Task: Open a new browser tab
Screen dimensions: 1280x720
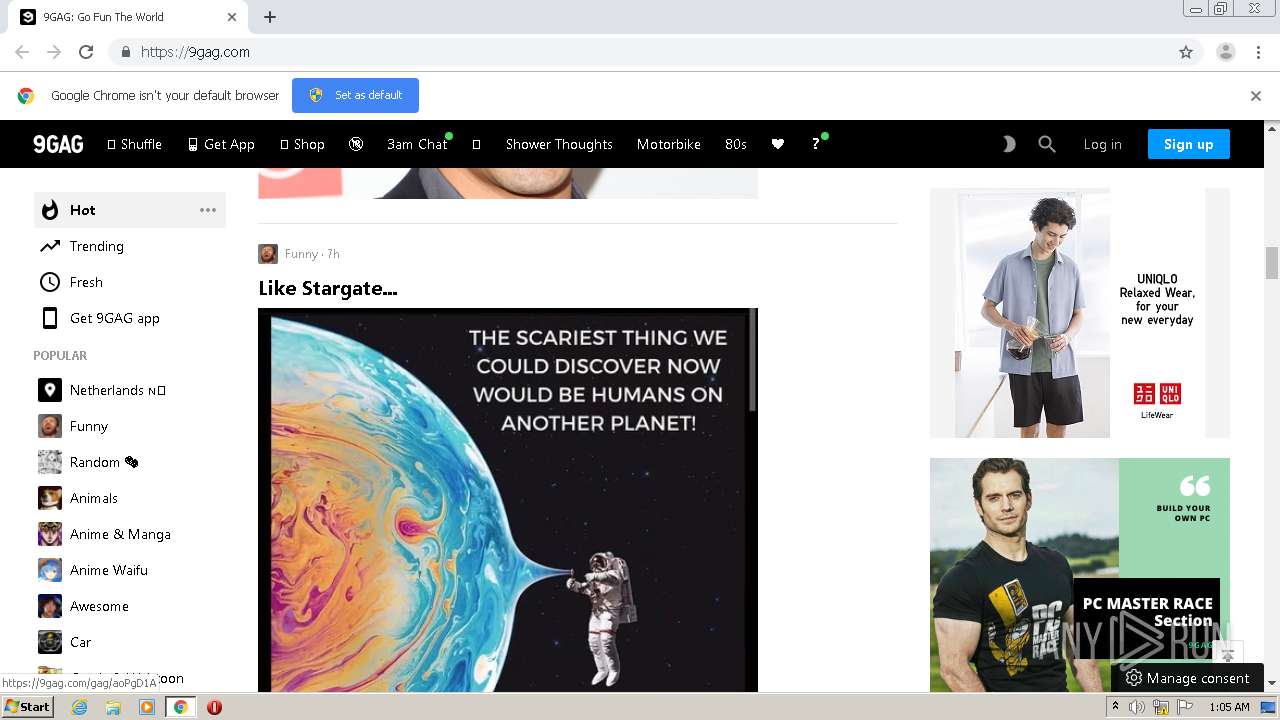Action: point(270,17)
